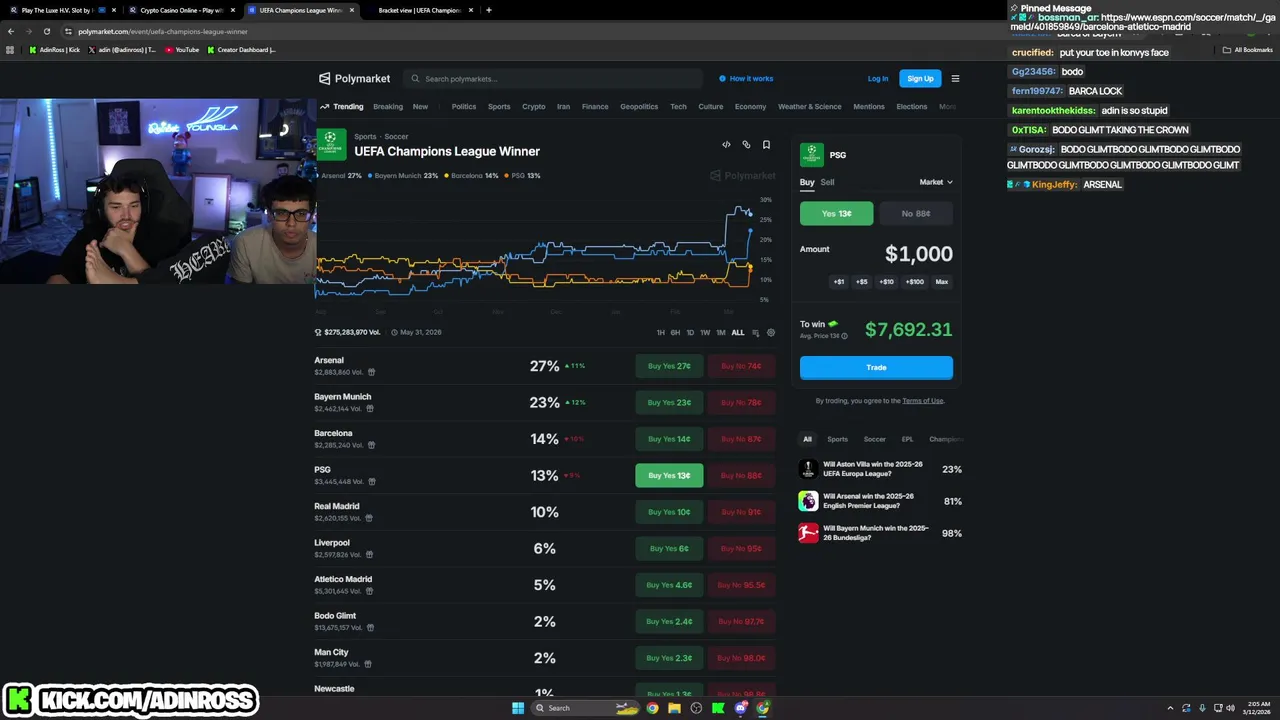Click the rewards gift icon next to Man City volume
The image size is (1280, 720).
368,664
